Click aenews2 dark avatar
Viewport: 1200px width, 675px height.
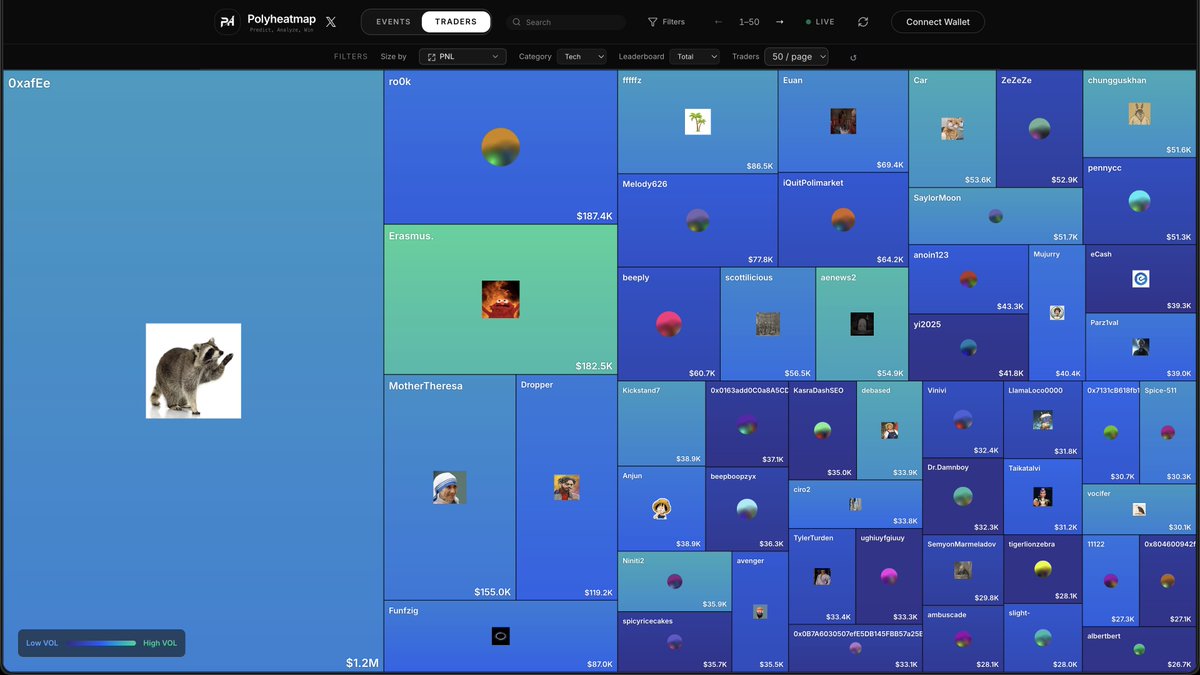[x=862, y=324]
